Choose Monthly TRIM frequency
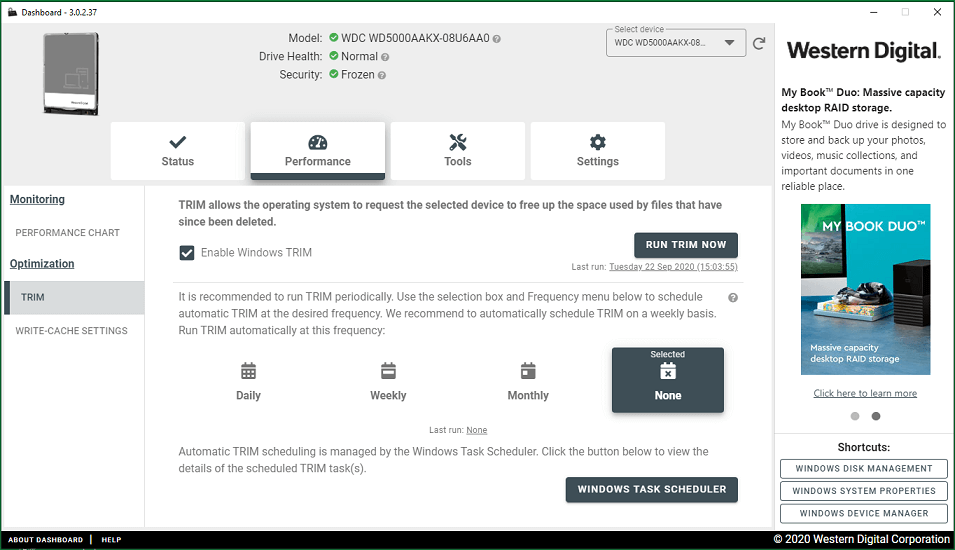Image resolution: width=955 pixels, height=550 pixels. point(528,381)
